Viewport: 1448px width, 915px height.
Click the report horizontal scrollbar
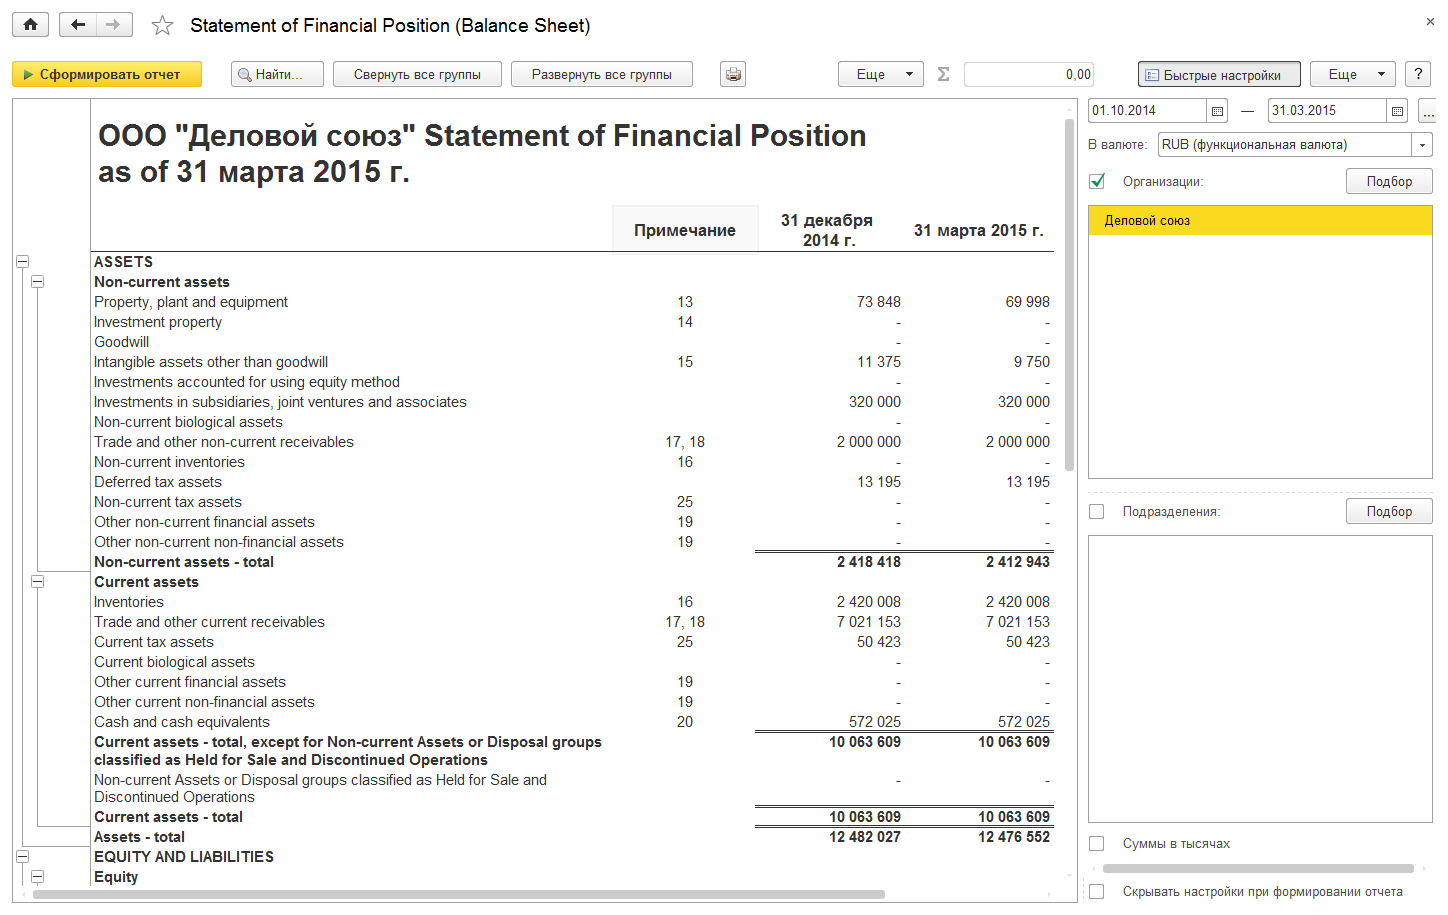[x=458, y=895]
